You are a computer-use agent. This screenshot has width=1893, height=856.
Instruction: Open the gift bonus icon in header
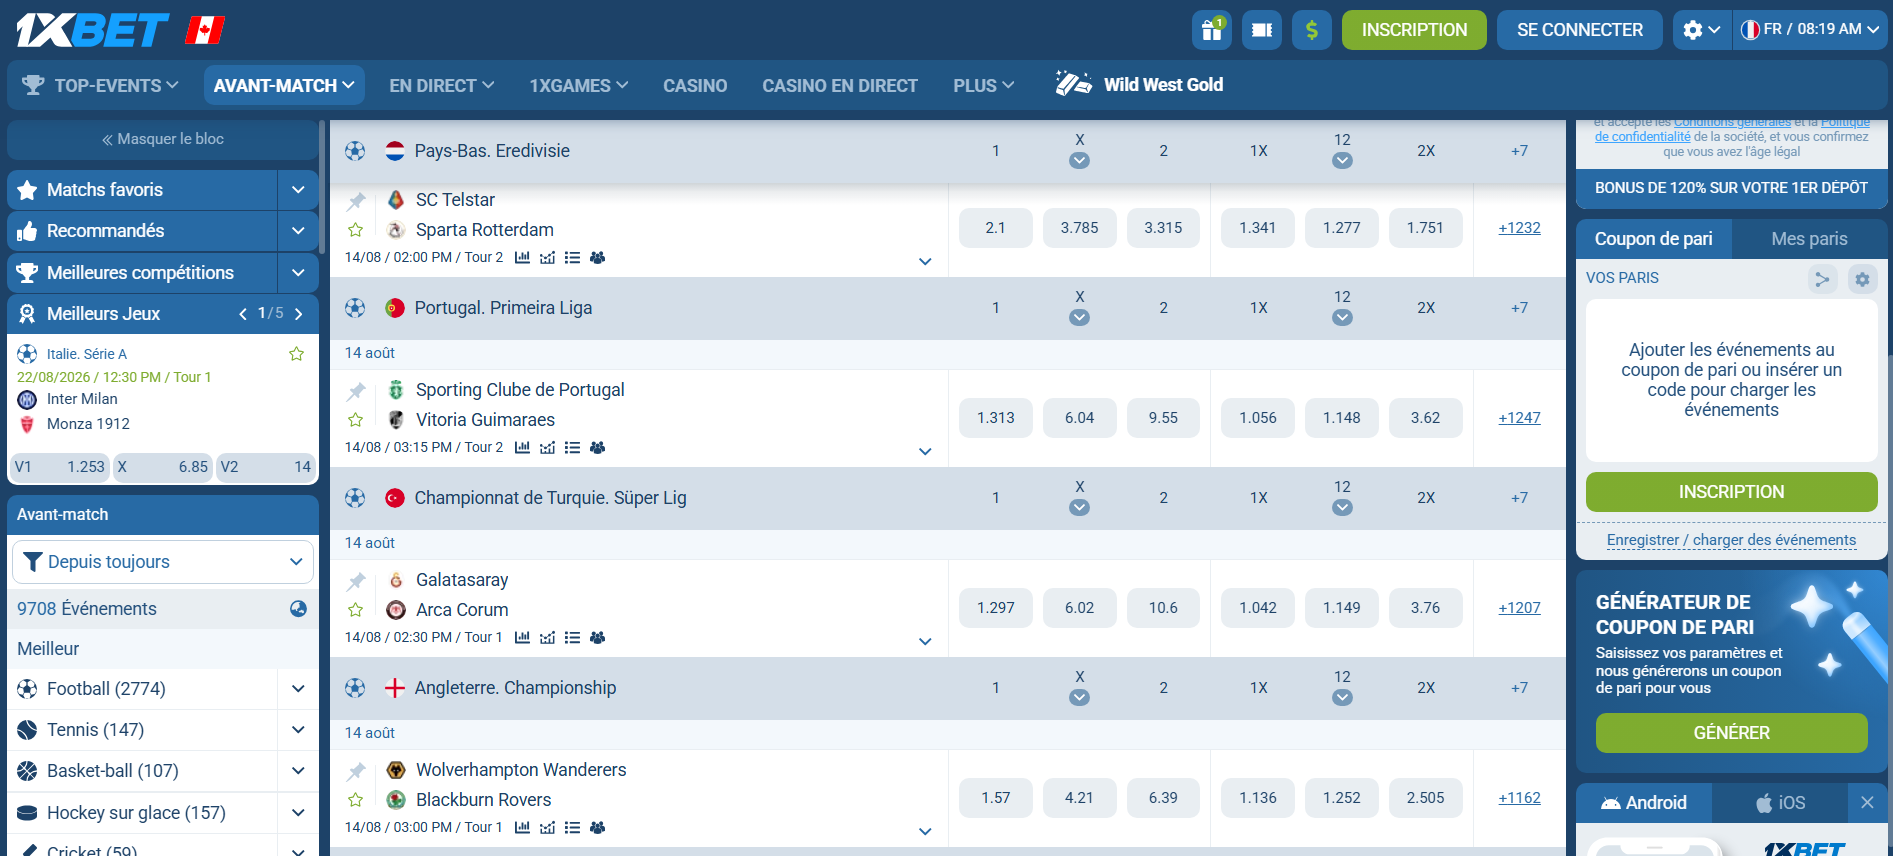(1212, 30)
